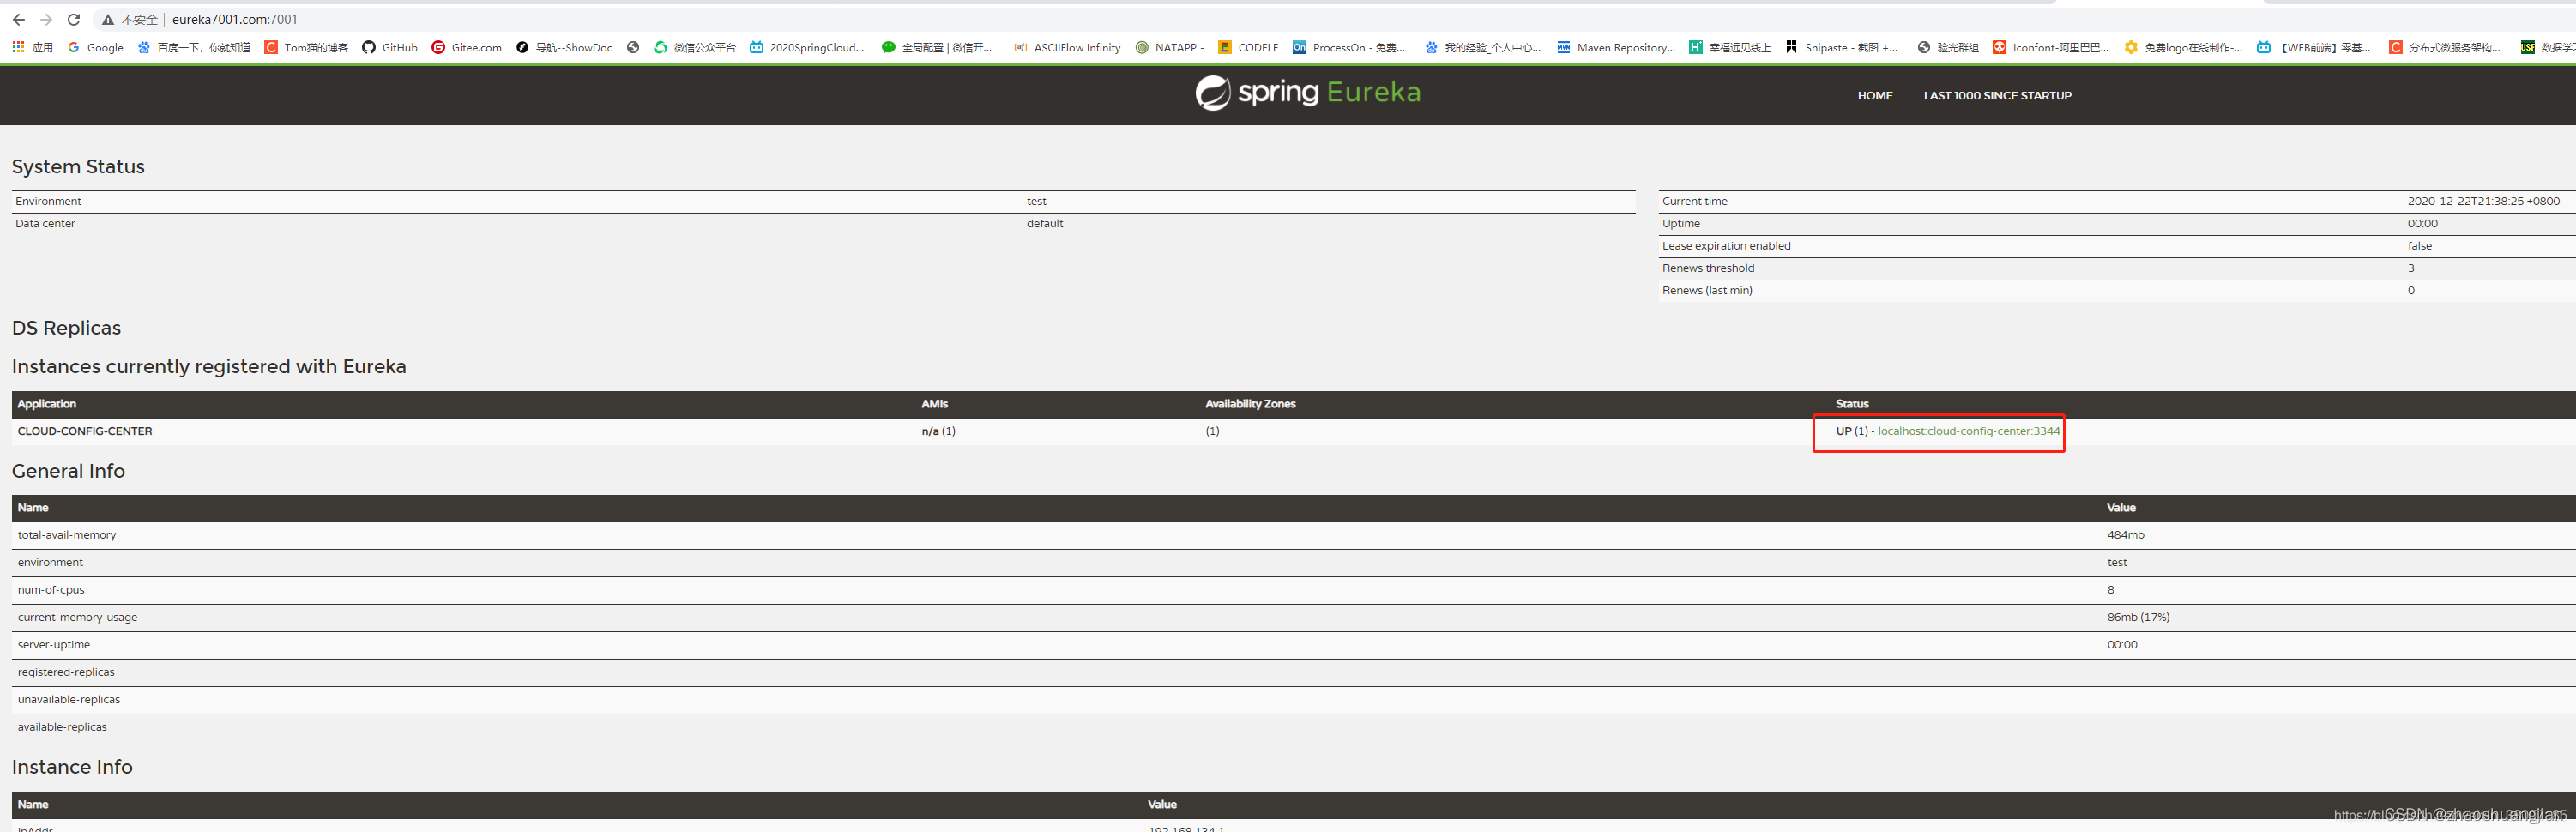Go to HOME in Eureka navbar
Viewport: 2576px width, 832px height.
click(x=1875, y=96)
